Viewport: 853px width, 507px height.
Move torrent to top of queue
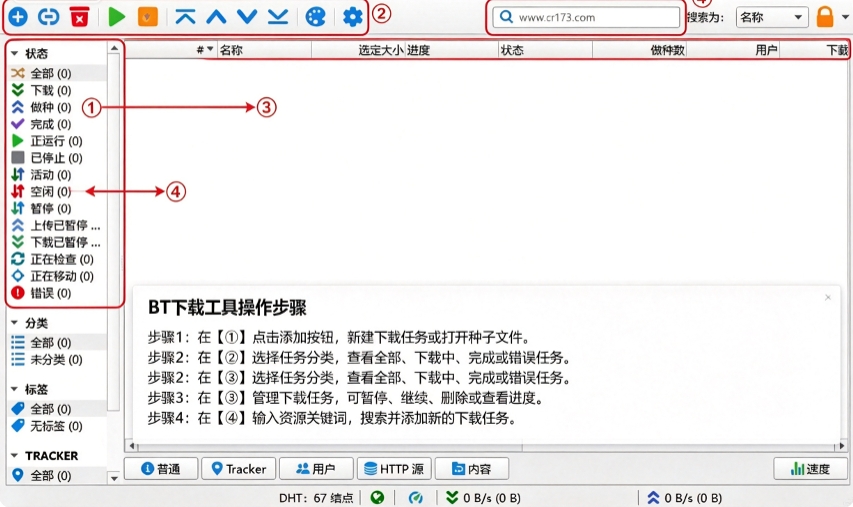(185, 17)
